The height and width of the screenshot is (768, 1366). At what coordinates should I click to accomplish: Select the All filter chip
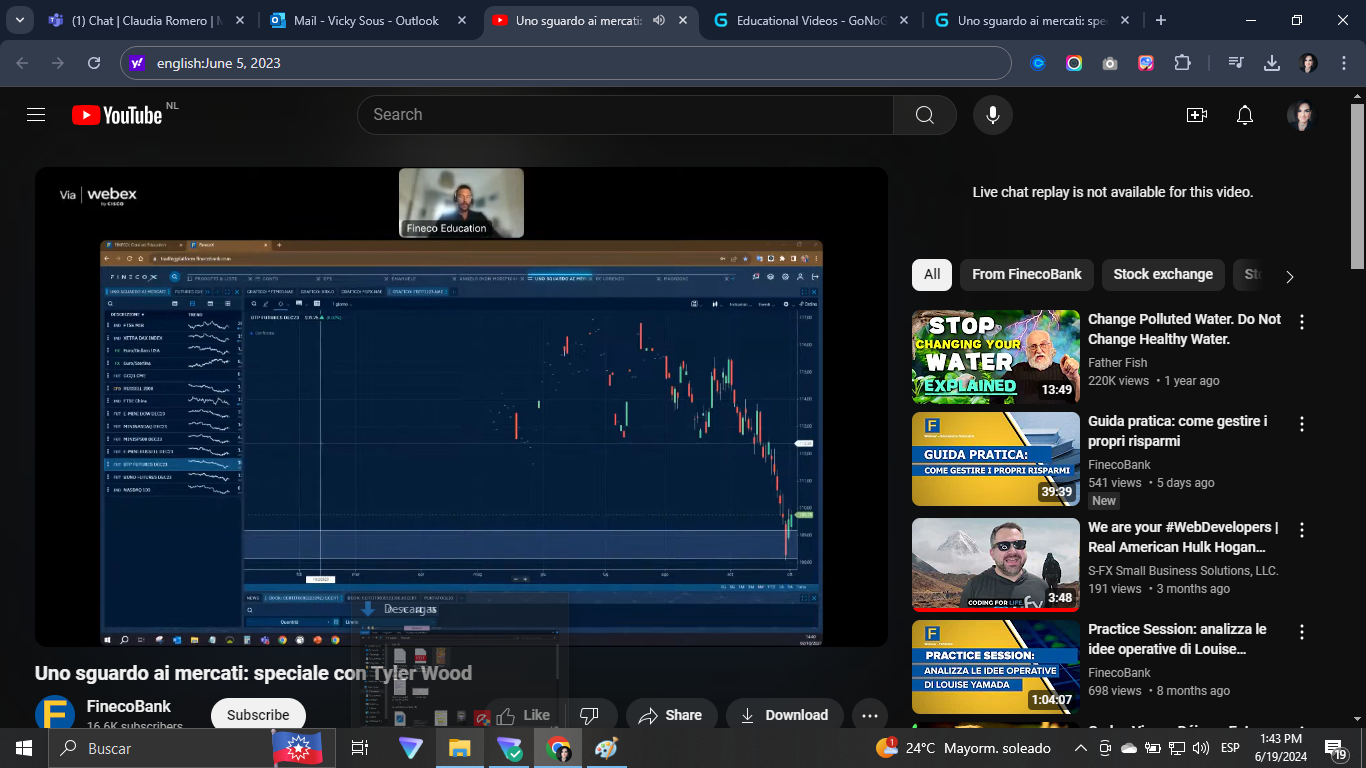[x=932, y=274]
